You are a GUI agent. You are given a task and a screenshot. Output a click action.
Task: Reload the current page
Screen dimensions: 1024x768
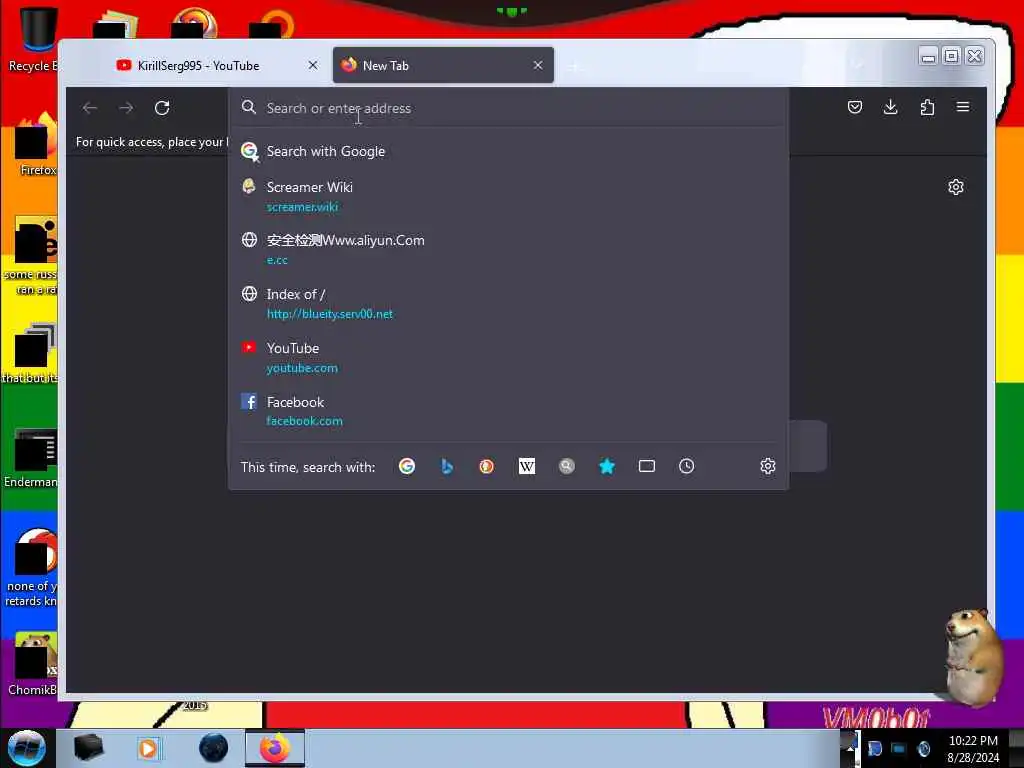tap(162, 108)
